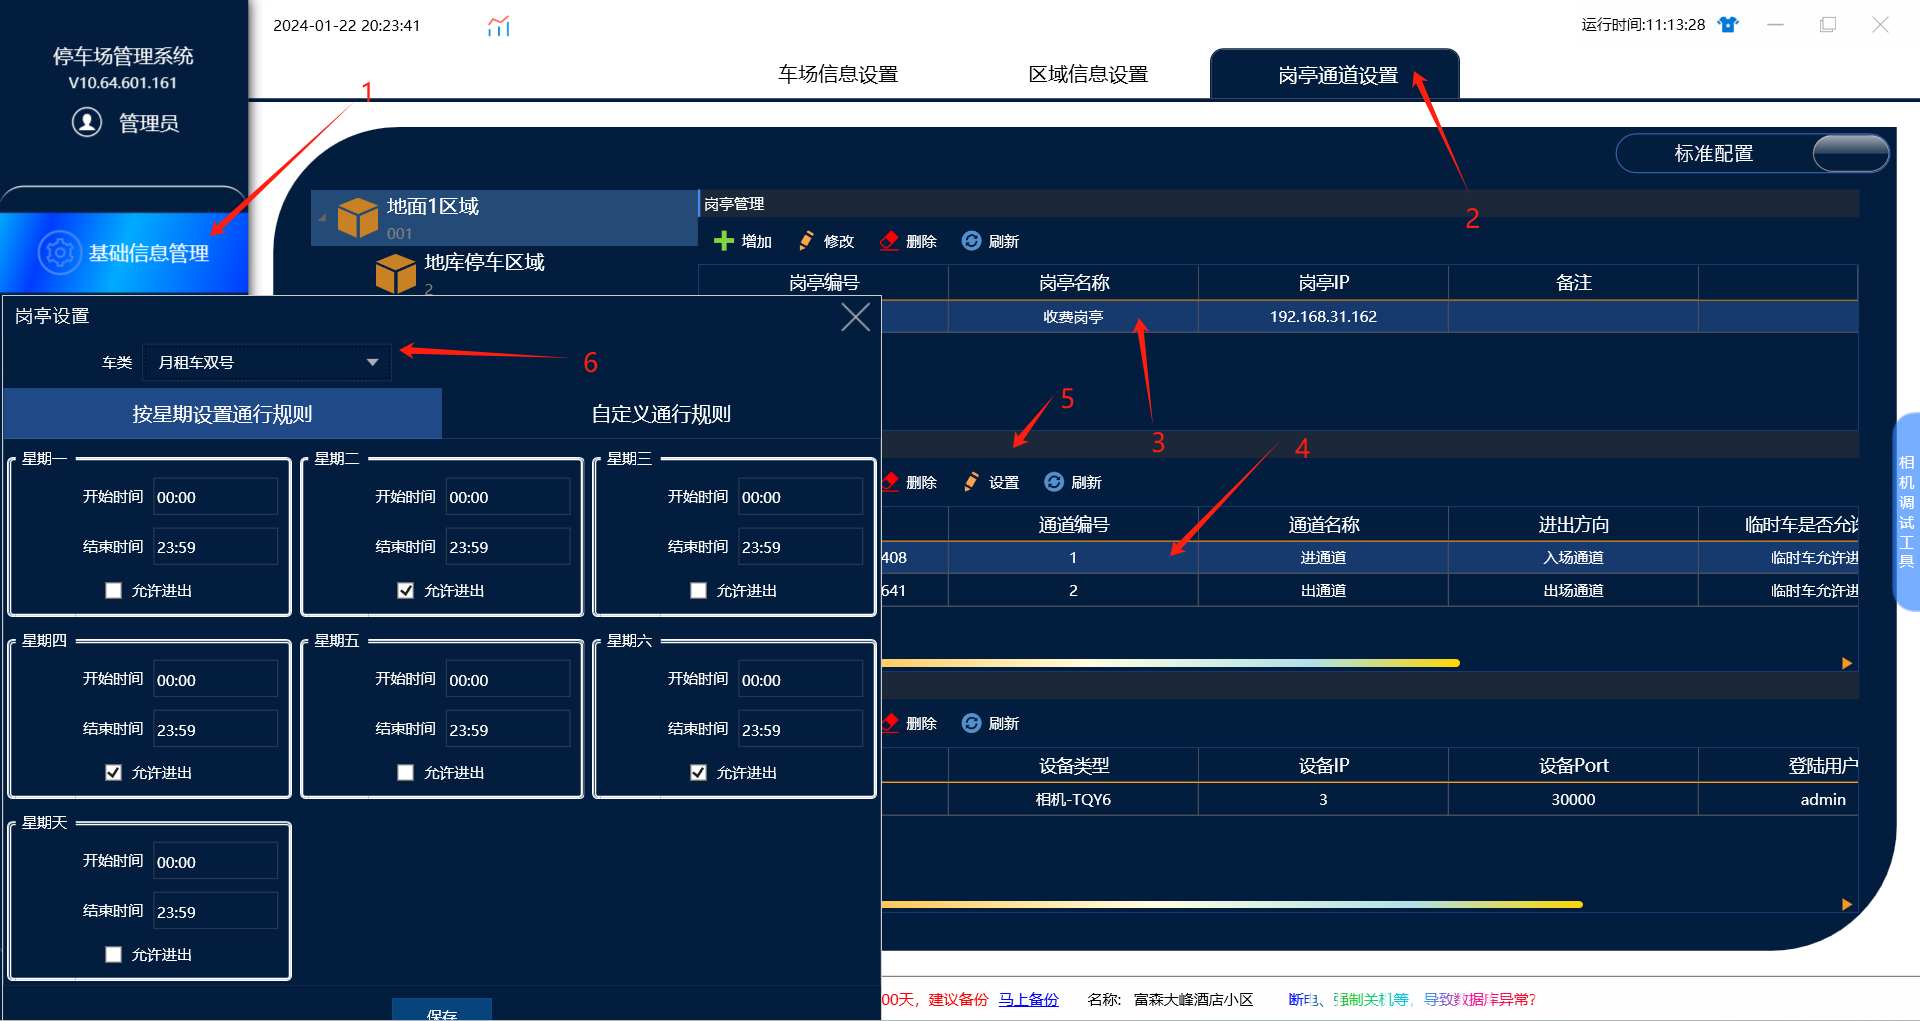The image size is (1920, 1021).
Task: Click the 马上备份 link
Action: (x=1028, y=999)
